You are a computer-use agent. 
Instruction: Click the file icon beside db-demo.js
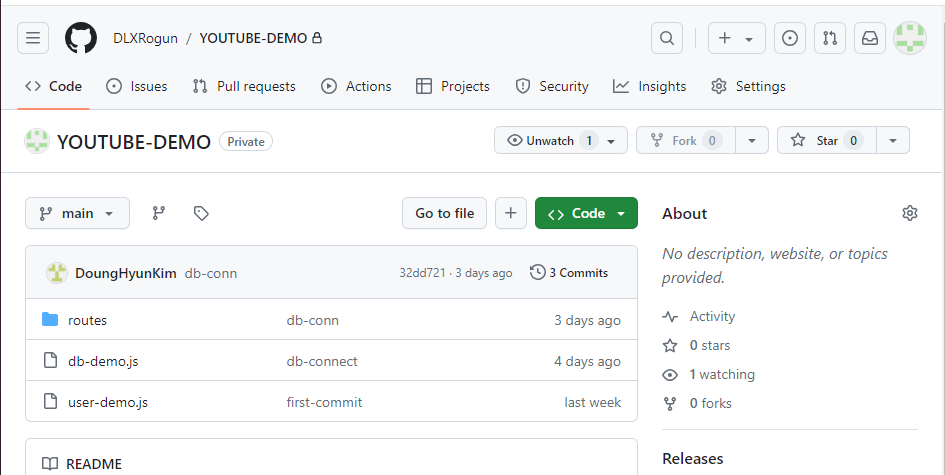(x=50, y=360)
